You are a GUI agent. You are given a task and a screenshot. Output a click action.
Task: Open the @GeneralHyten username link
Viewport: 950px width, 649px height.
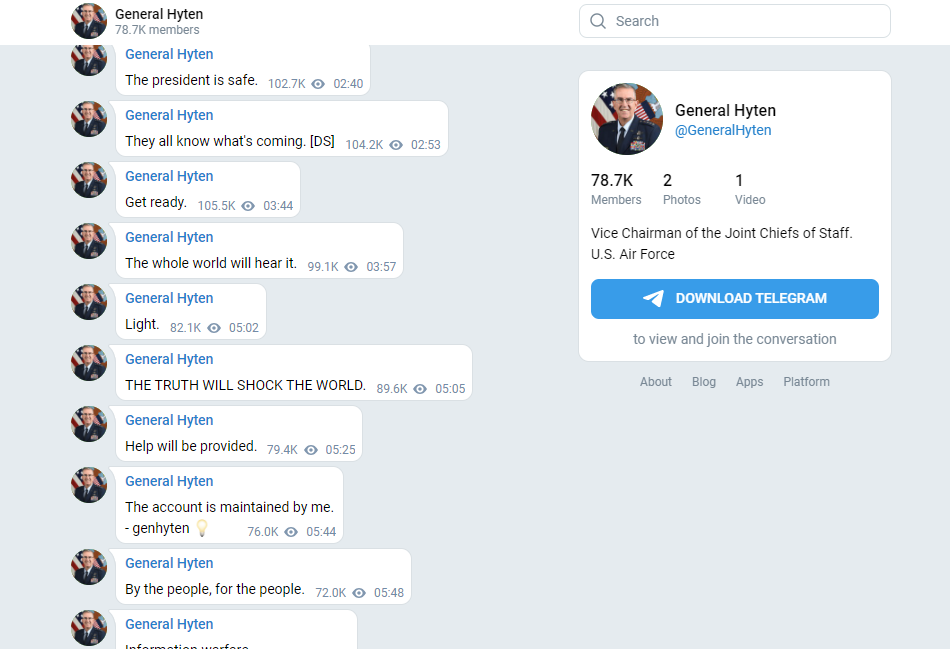coord(723,130)
